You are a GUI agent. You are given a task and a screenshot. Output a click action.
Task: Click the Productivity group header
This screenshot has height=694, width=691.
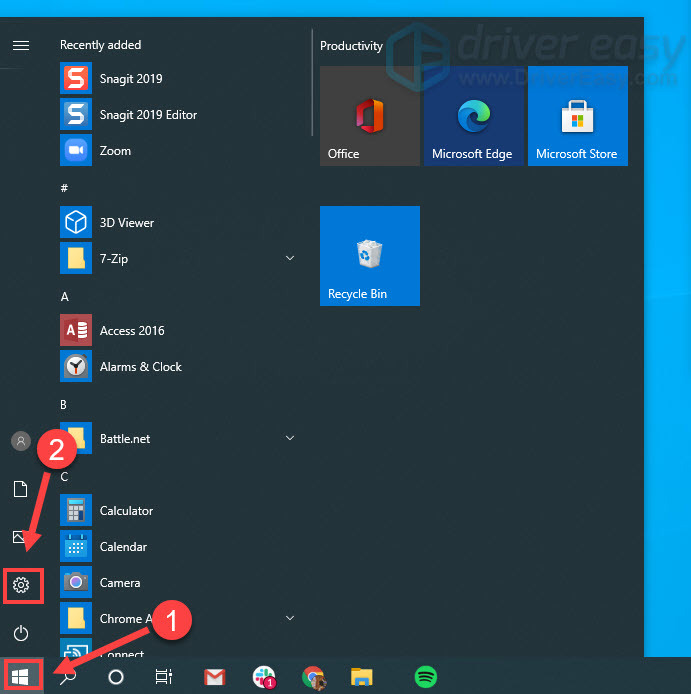tap(352, 46)
